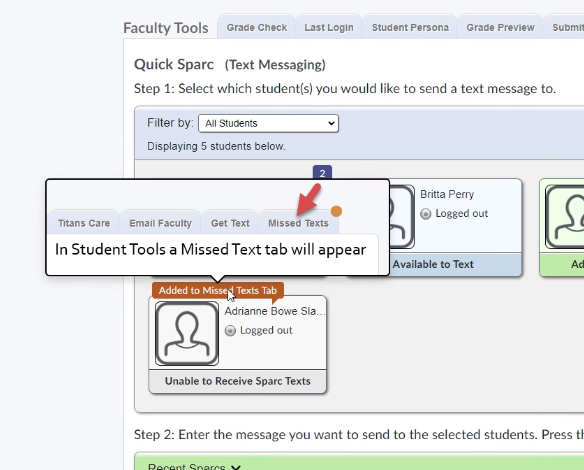
Task: Open the Filter by All Students dropdown
Action: 268,123
